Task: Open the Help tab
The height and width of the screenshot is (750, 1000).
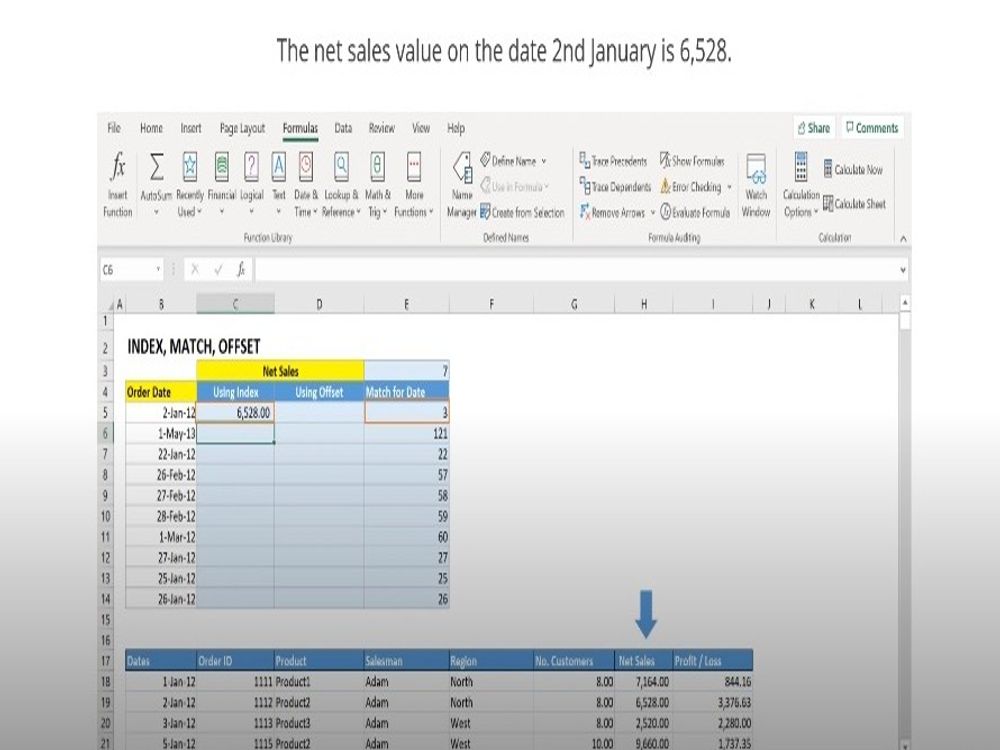Action: [x=455, y=128]
